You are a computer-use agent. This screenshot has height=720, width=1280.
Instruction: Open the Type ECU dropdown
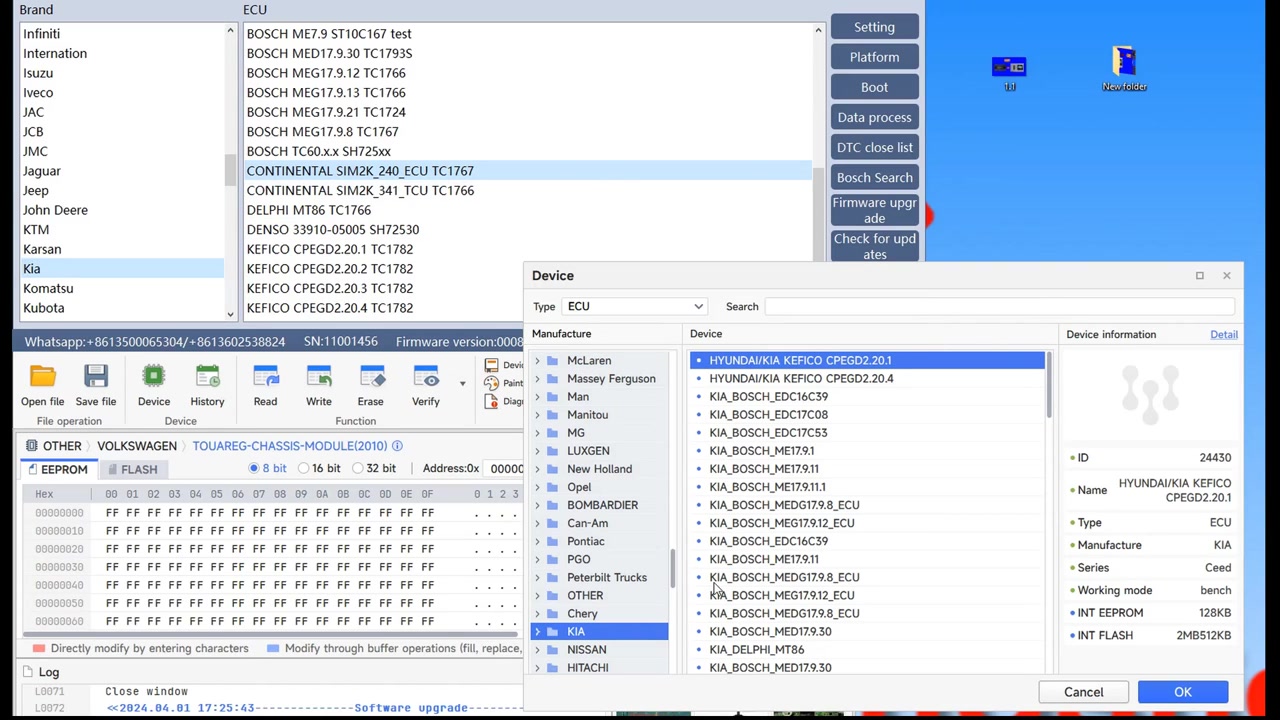pos(635,307)
